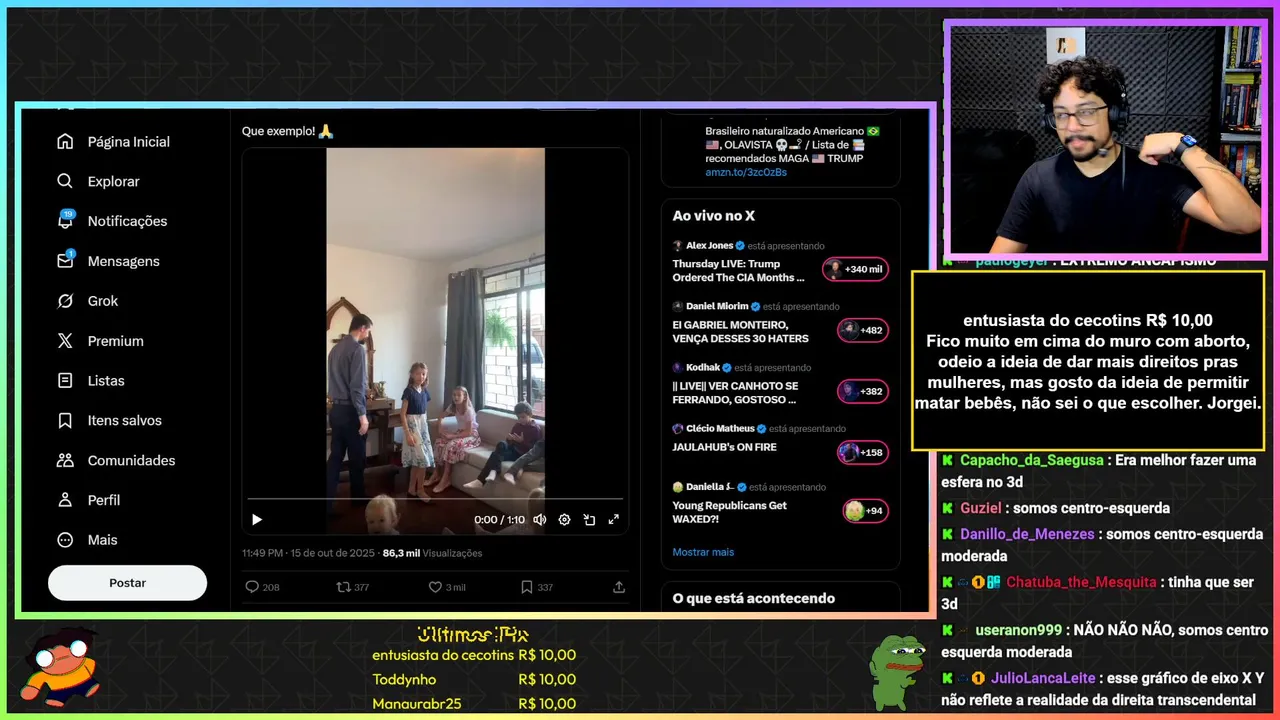The height and width of the screenshot is (720, 1280).
Task: Join Kodhak live with +382
Action: pos(862,391)
